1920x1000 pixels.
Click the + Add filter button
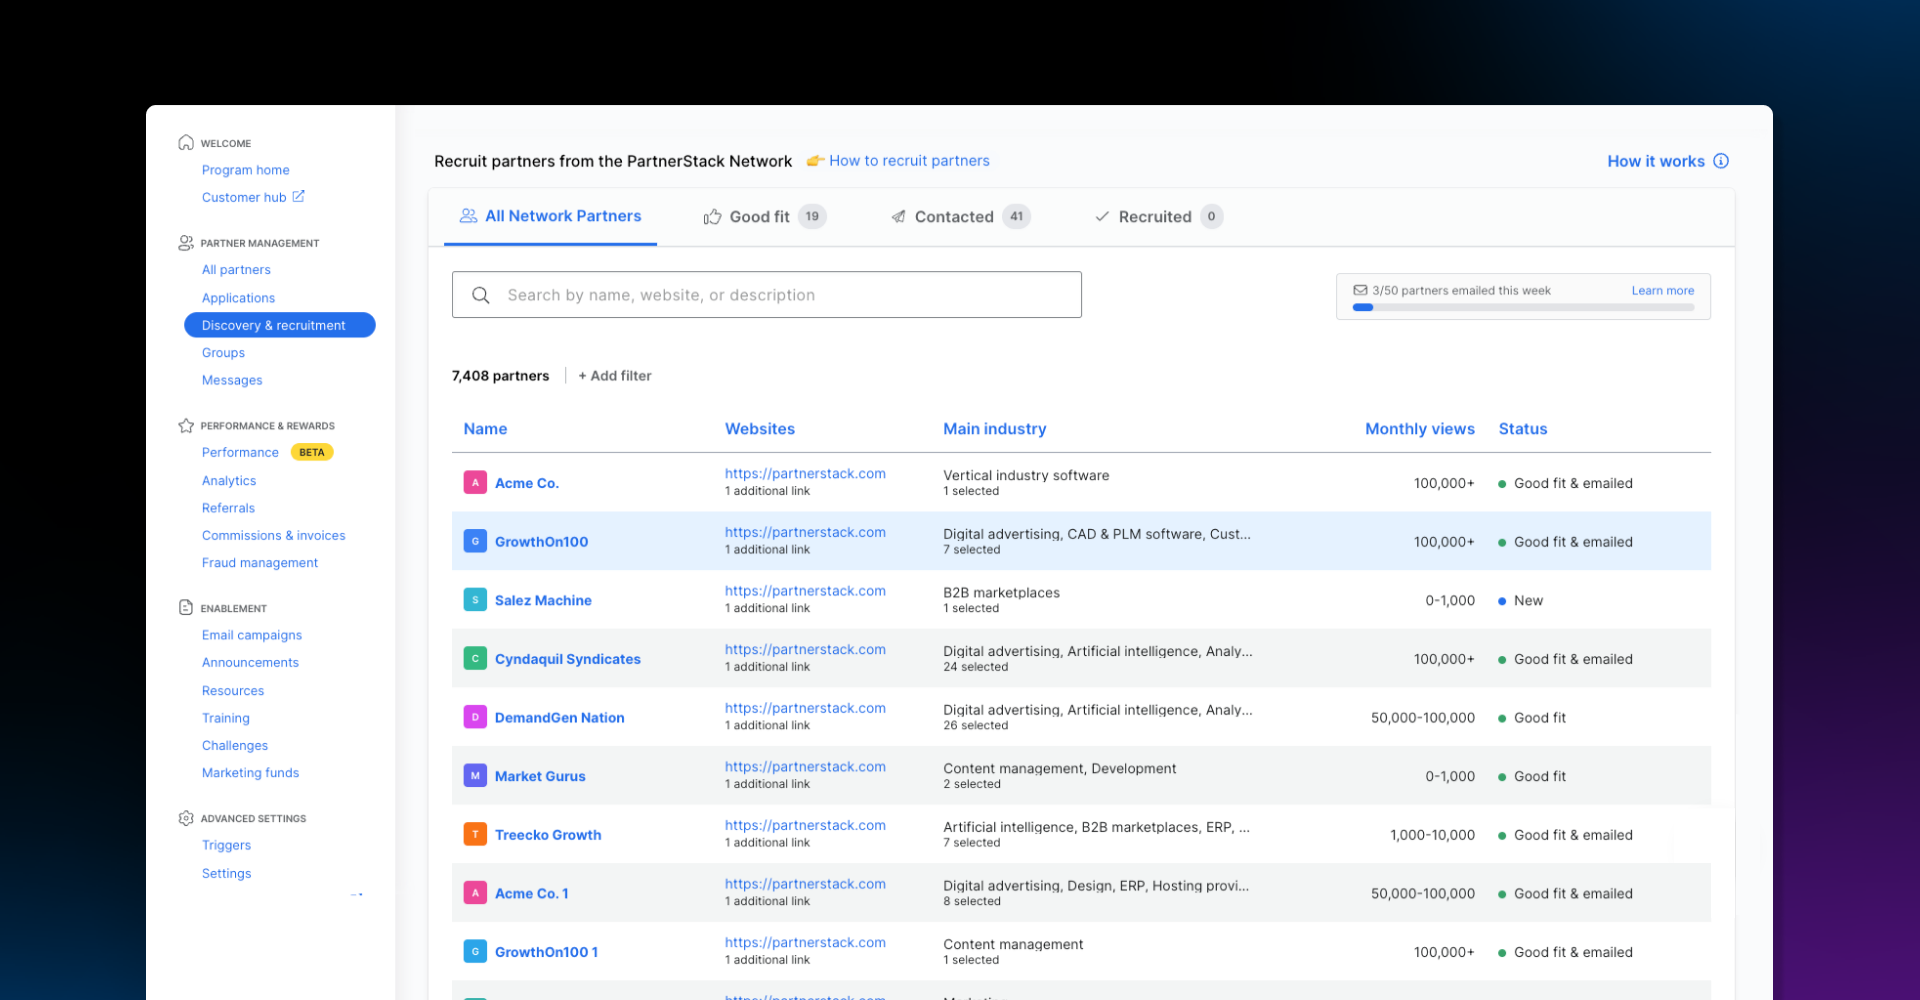point(615,376)
